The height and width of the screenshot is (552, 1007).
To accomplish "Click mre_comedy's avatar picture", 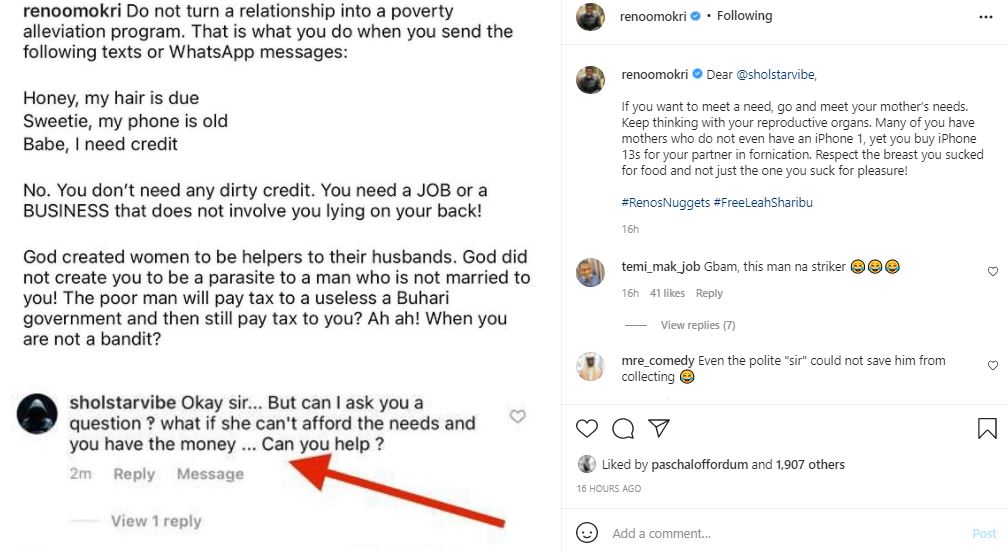I will pyautogui.click(x=591, y=367).
